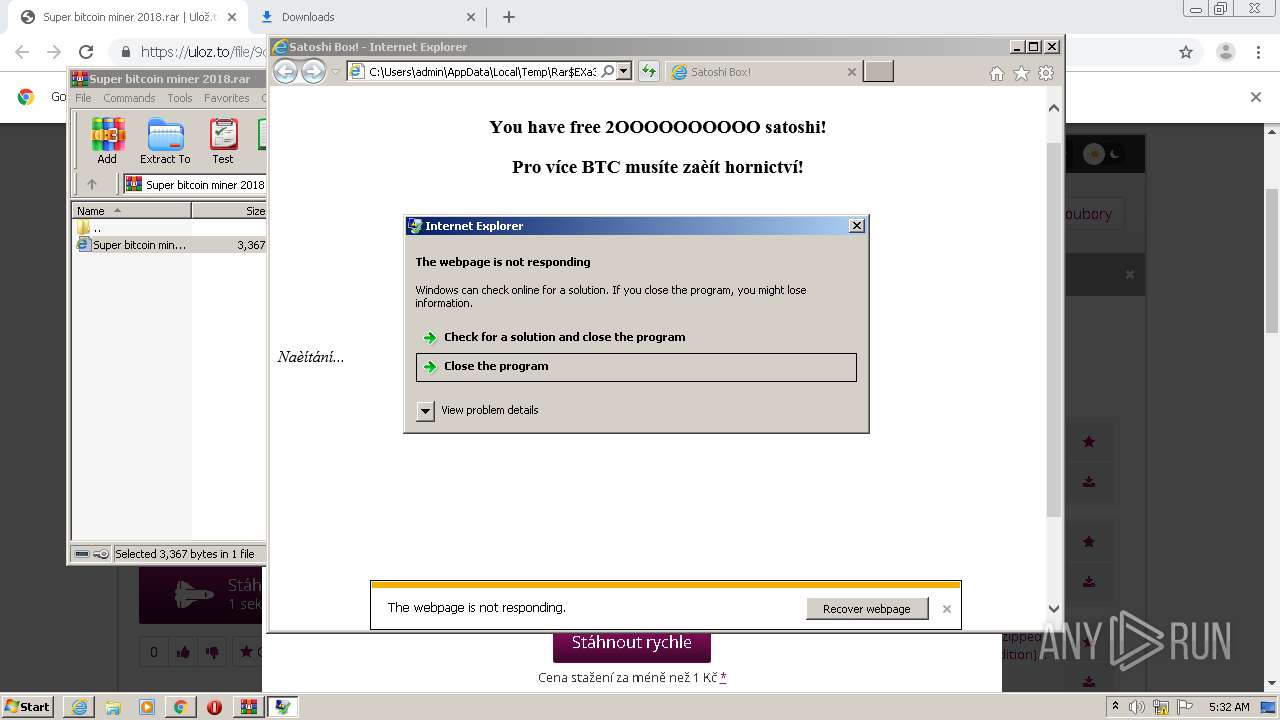The height and width of the screenshot is (720, 1280).
Task: Dismiss the not responding notification bar
Action: coord(946,609)
